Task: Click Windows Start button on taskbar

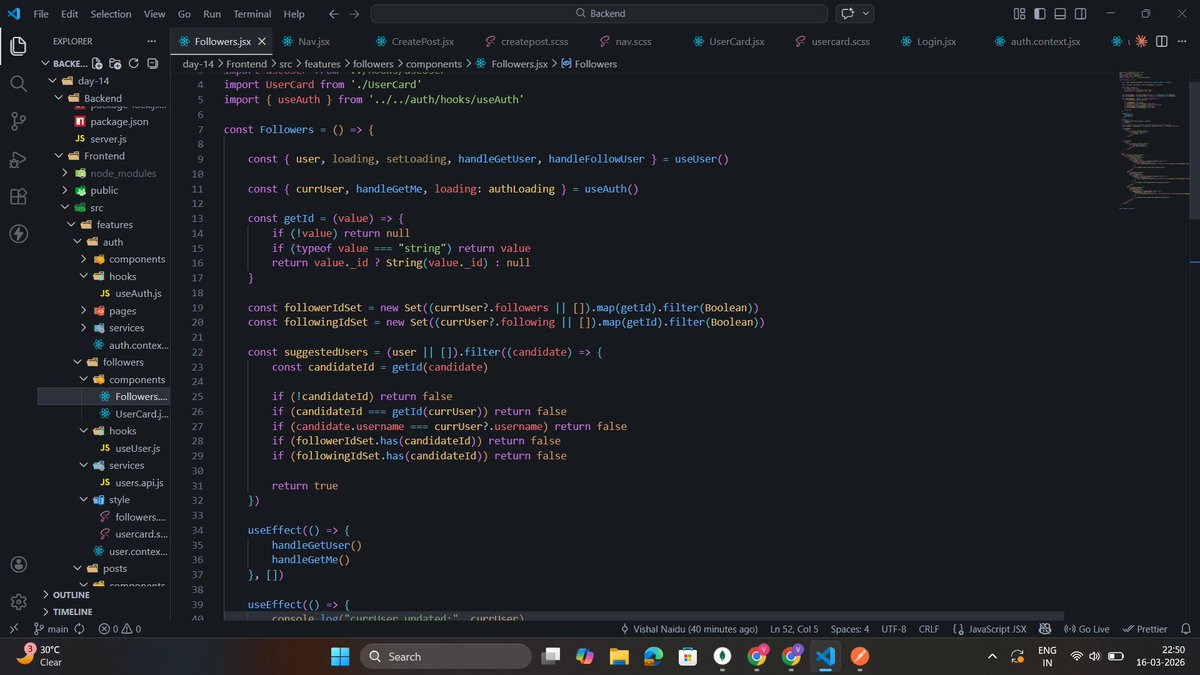Action: click(339, 656)
